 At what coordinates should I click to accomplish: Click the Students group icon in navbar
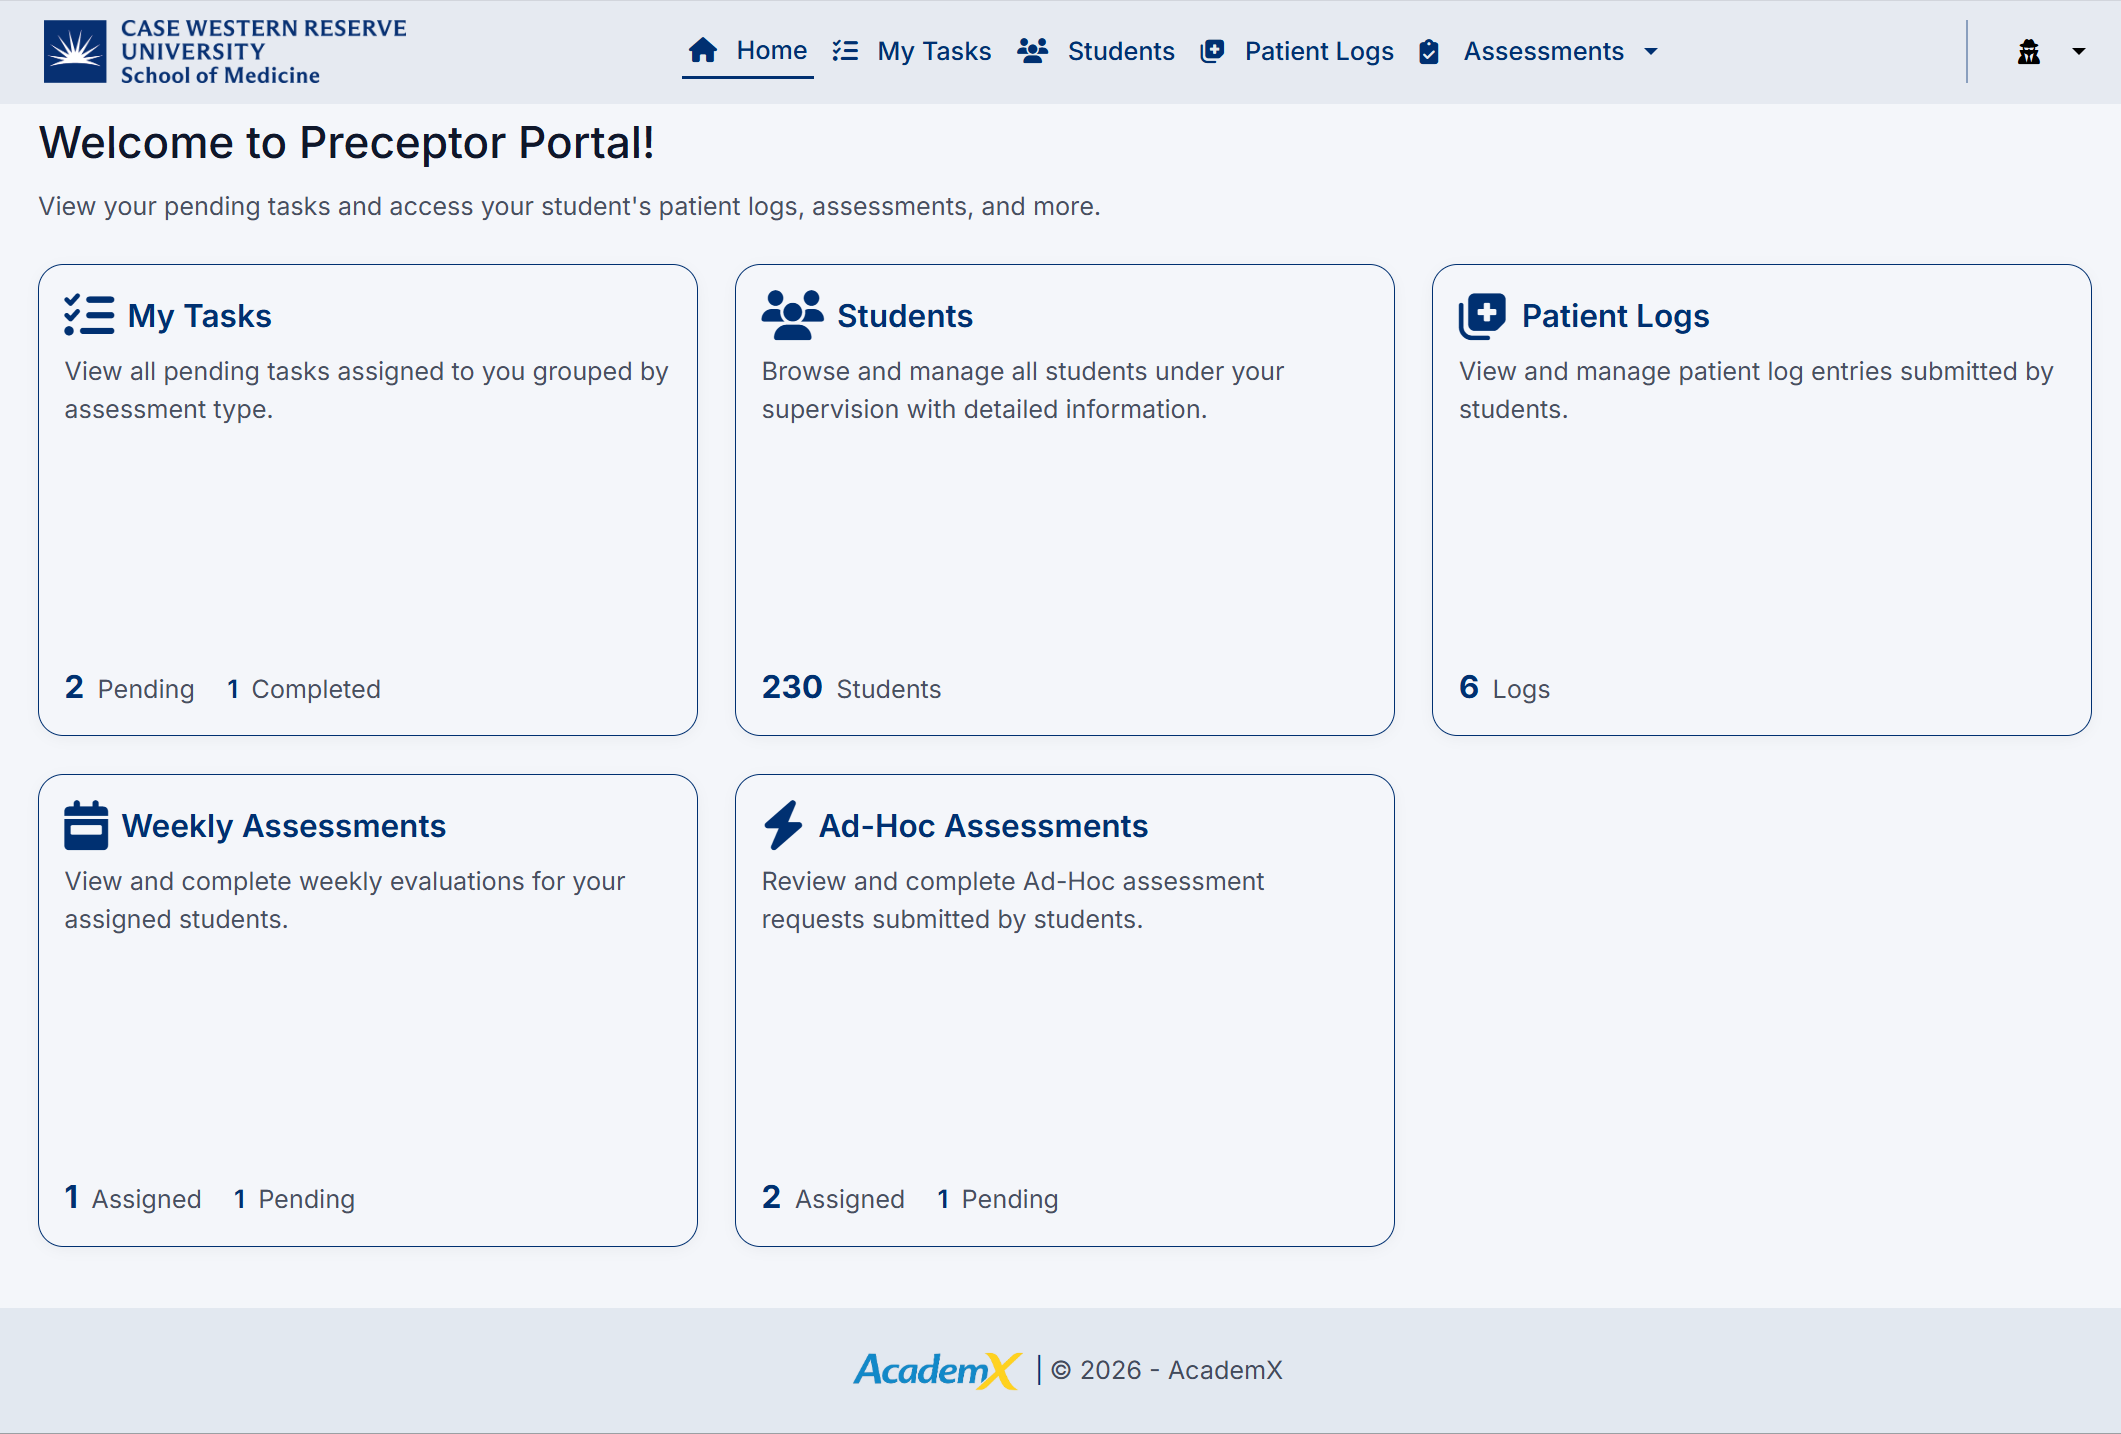[1032, 51]
